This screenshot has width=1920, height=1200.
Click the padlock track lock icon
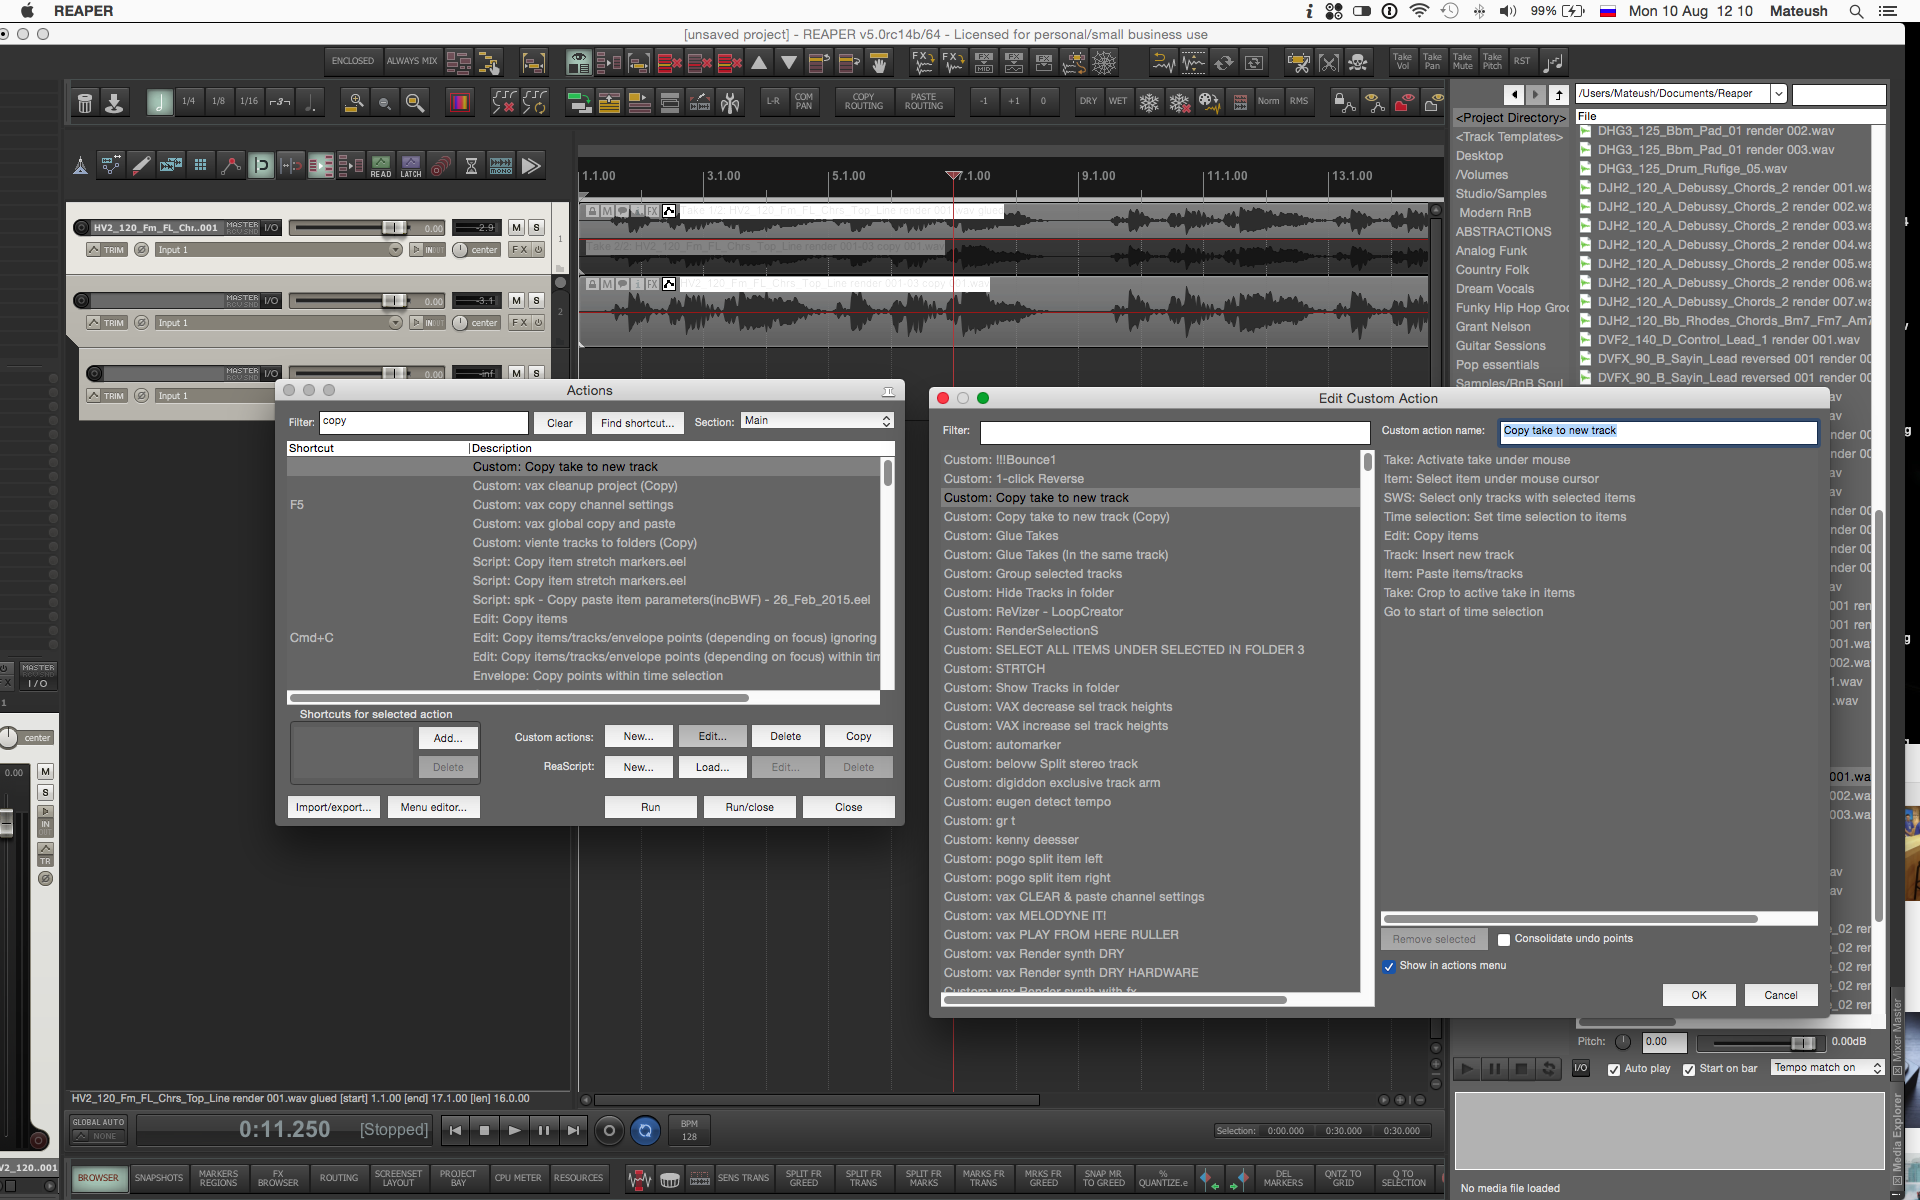click(x=1344, y=102)
